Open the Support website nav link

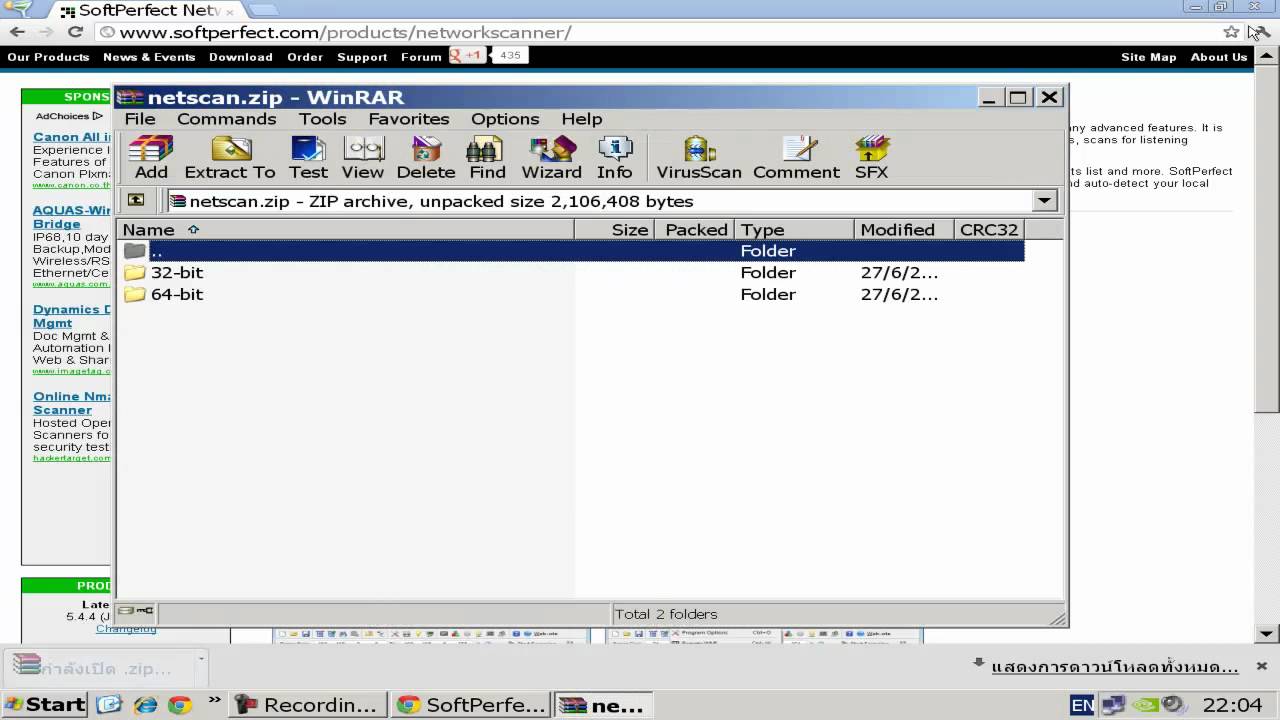pyautogui.click(x=362, y=57)
